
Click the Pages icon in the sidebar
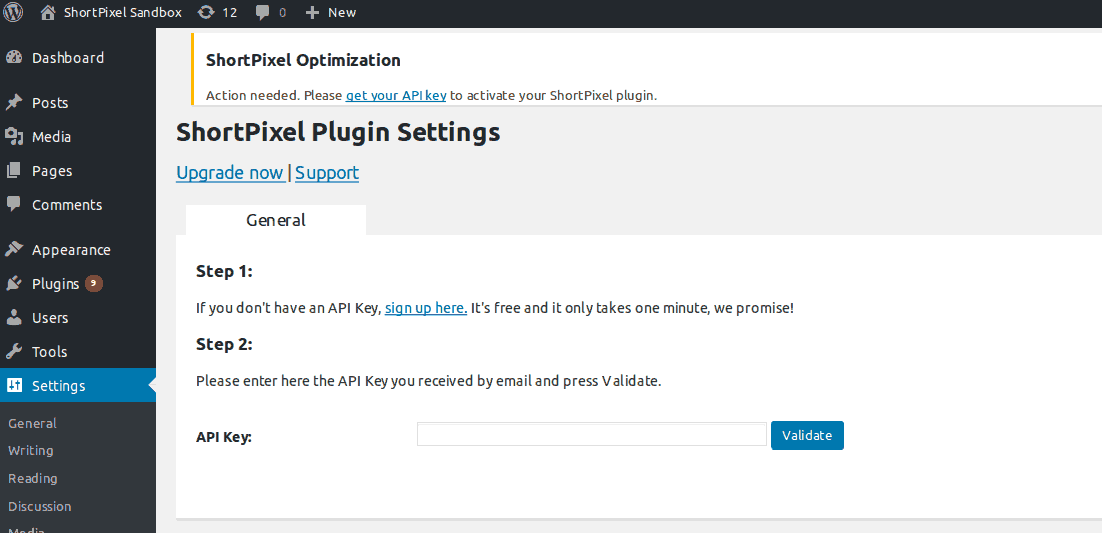click(13, 171)
